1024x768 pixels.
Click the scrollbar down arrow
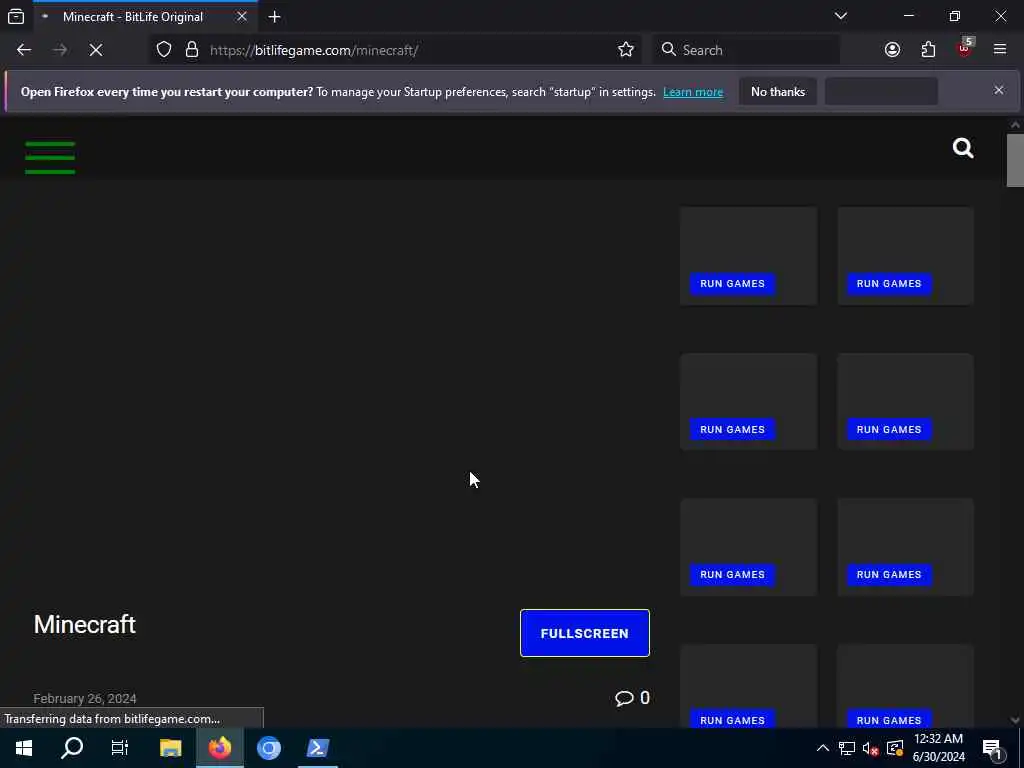(1014, 720)
